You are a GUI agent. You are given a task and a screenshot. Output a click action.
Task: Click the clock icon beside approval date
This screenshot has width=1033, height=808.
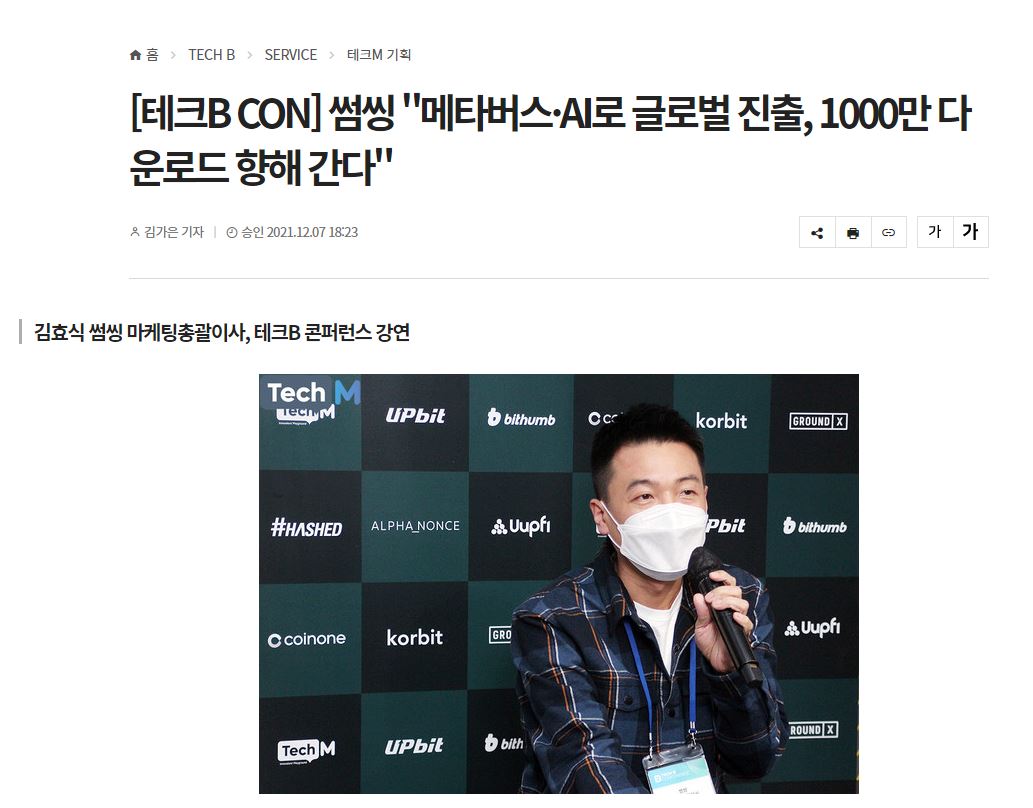click(x=232, y=232)
